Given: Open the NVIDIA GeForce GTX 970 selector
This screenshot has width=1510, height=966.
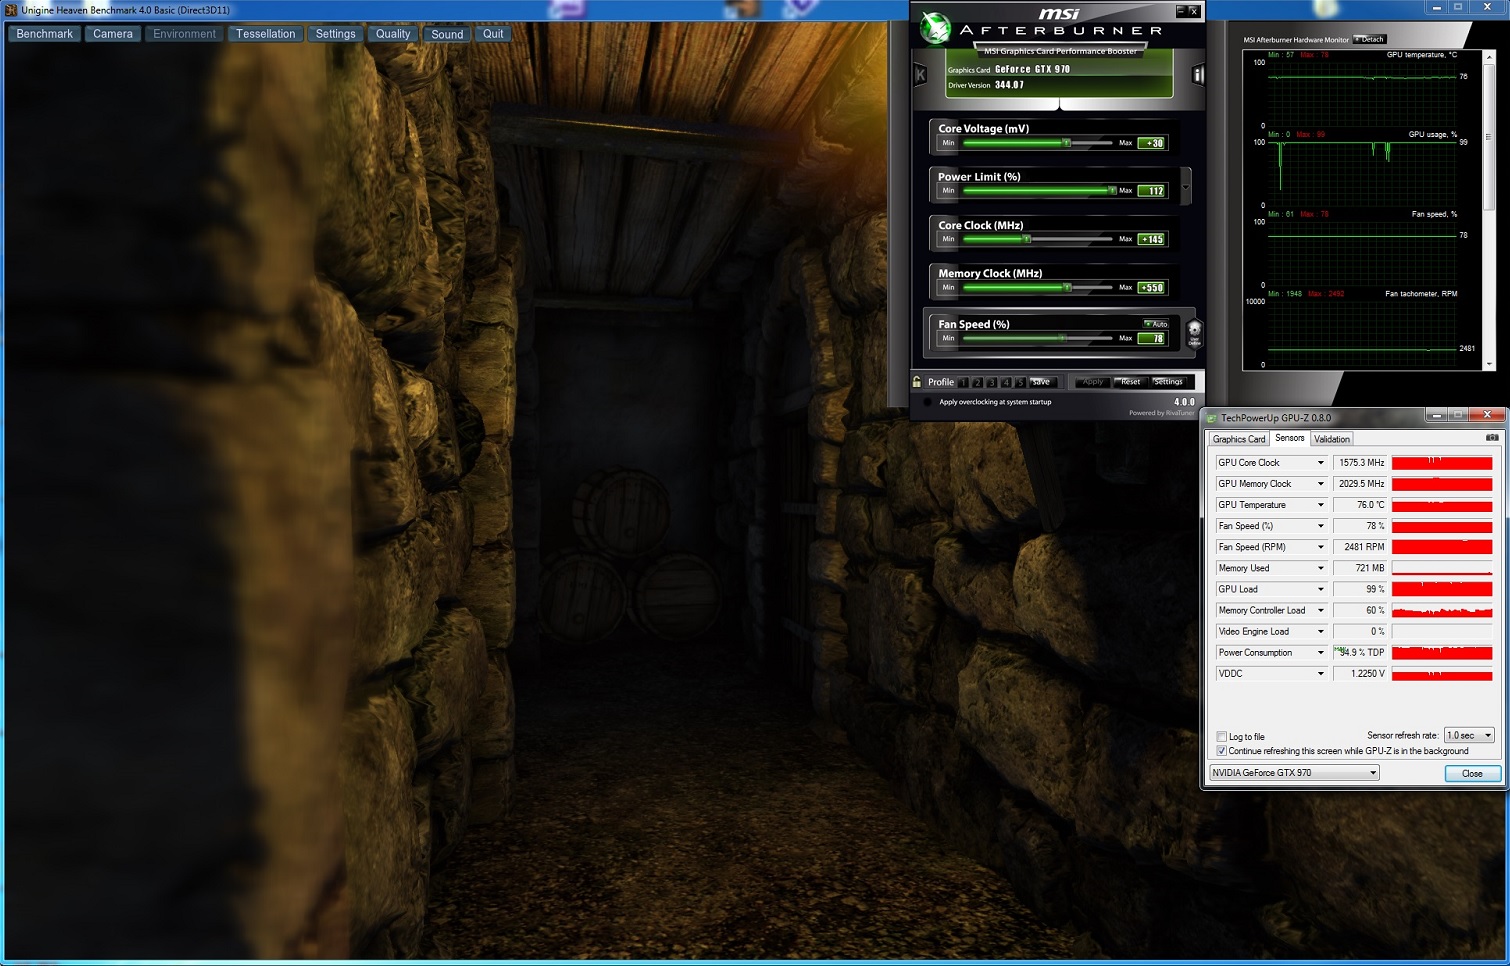Looking at the screenshot, I should pos(1294,773).
